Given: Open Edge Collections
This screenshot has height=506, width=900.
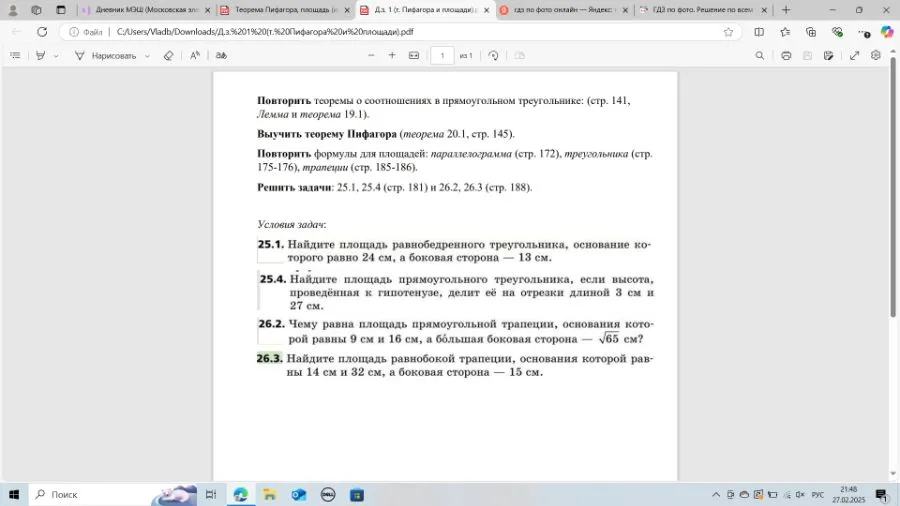Looking at the screenshot, I should 811,32.
